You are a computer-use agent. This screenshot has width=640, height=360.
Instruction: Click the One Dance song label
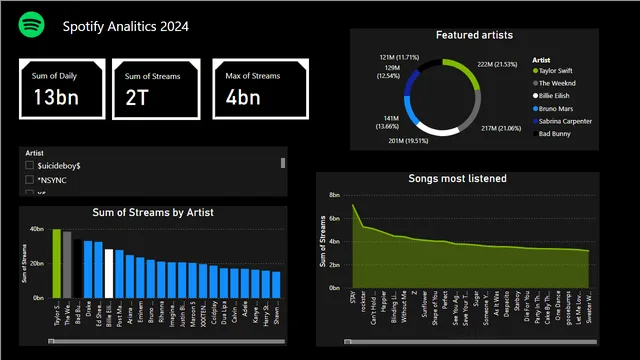coord(558,305)
